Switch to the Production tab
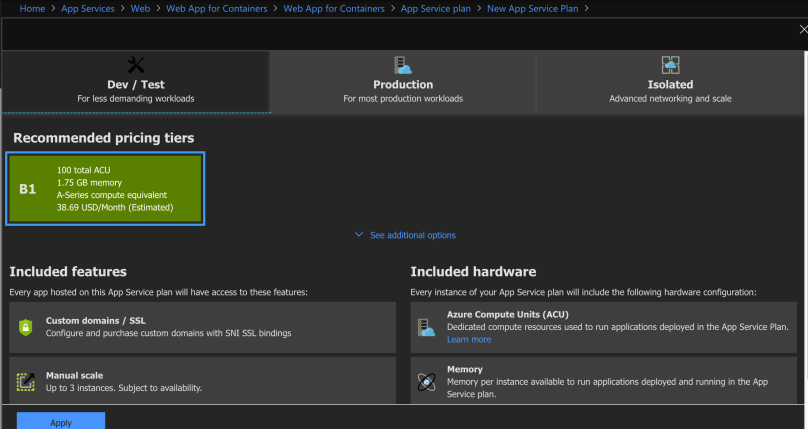The image size is (808, 429). 403,83
